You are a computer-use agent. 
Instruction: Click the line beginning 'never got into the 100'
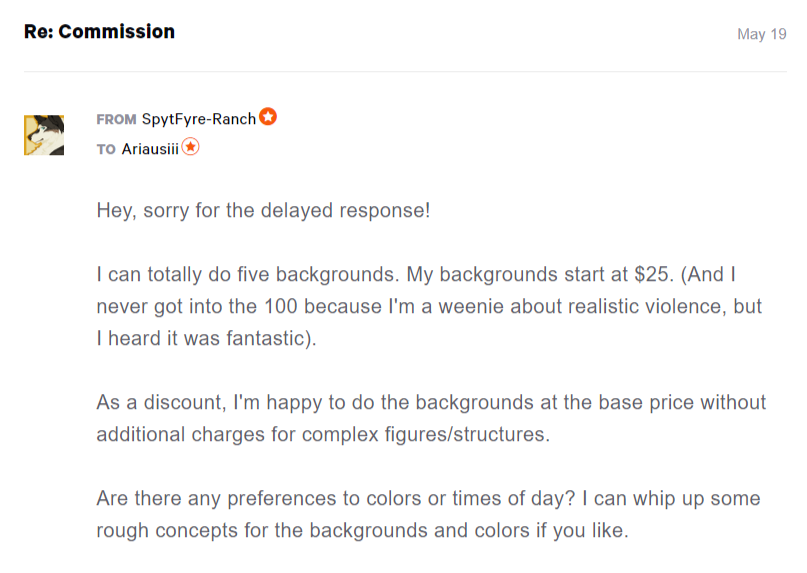coord(429,306)
